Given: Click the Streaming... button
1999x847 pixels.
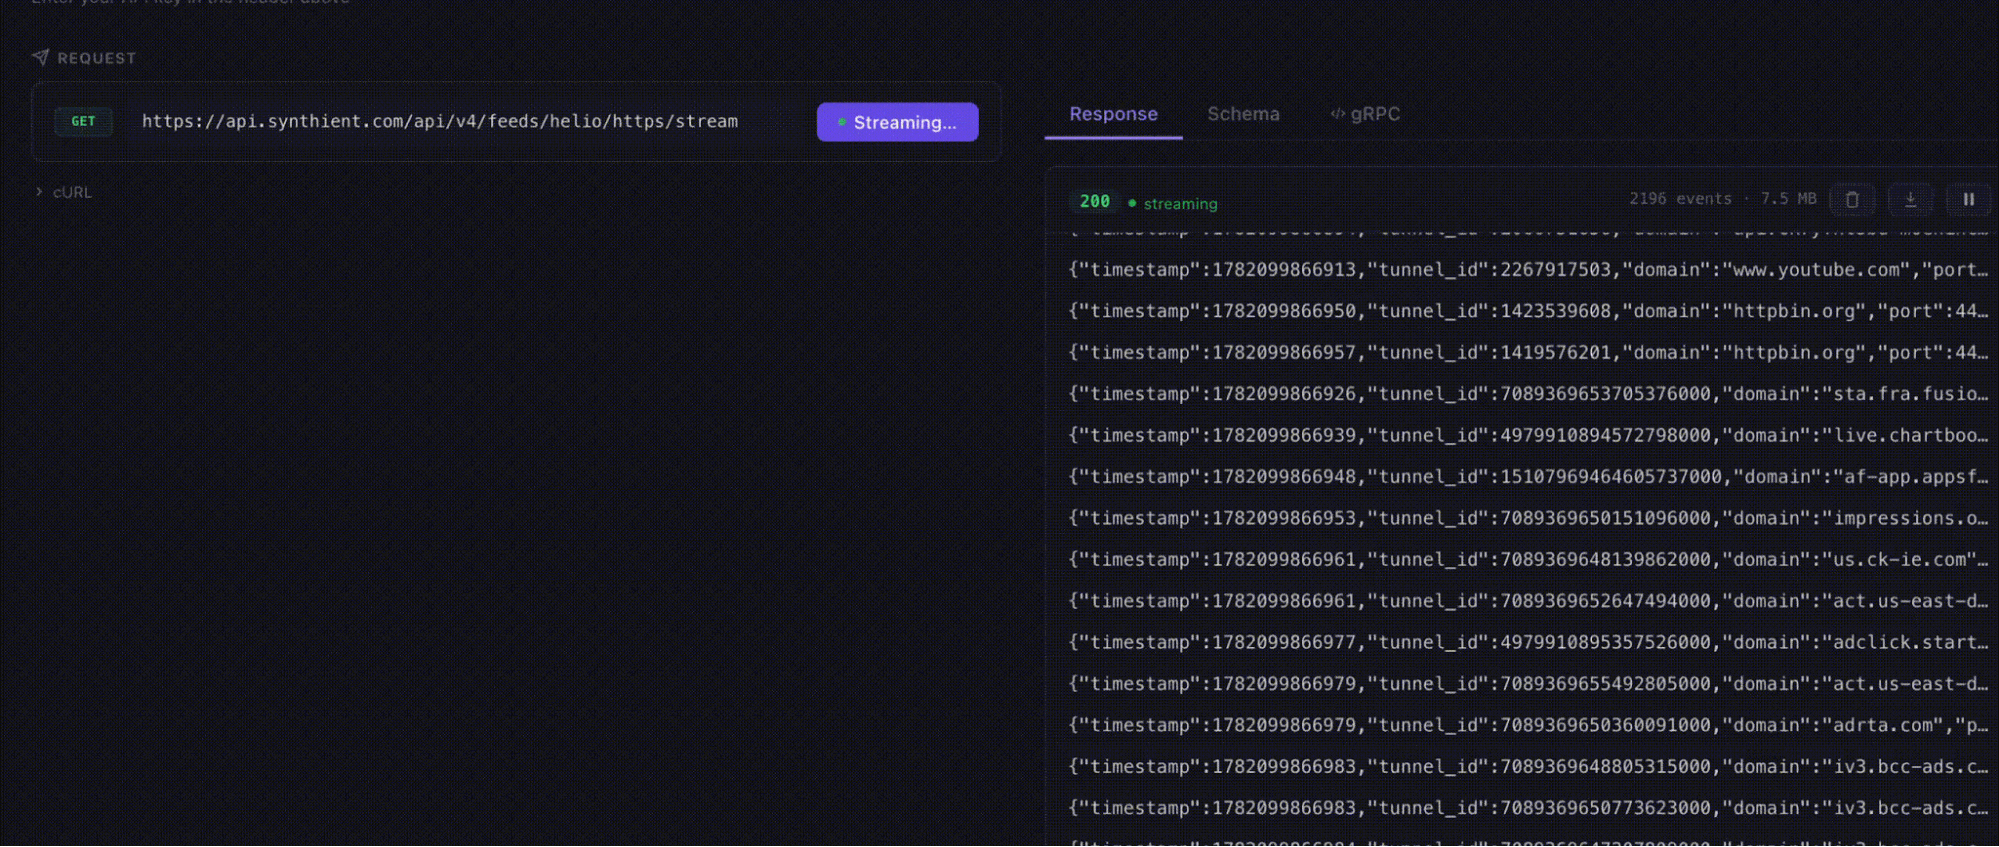Looking at the screenshot, I should [897, 122].
